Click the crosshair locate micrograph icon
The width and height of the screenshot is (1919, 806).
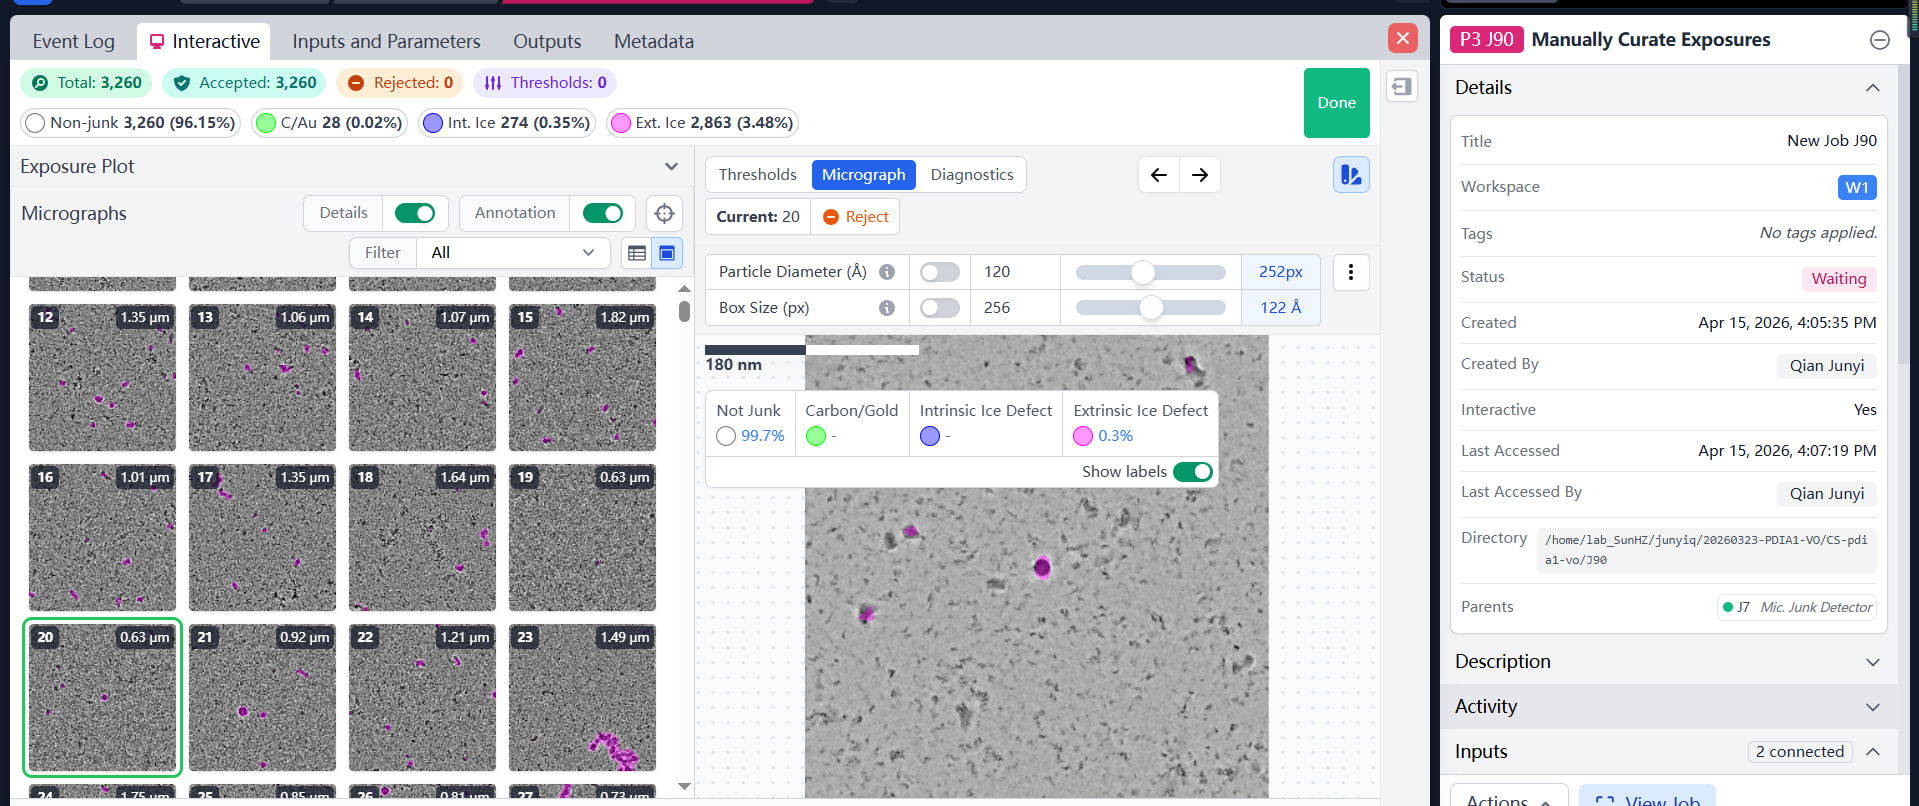click(664, 213)
